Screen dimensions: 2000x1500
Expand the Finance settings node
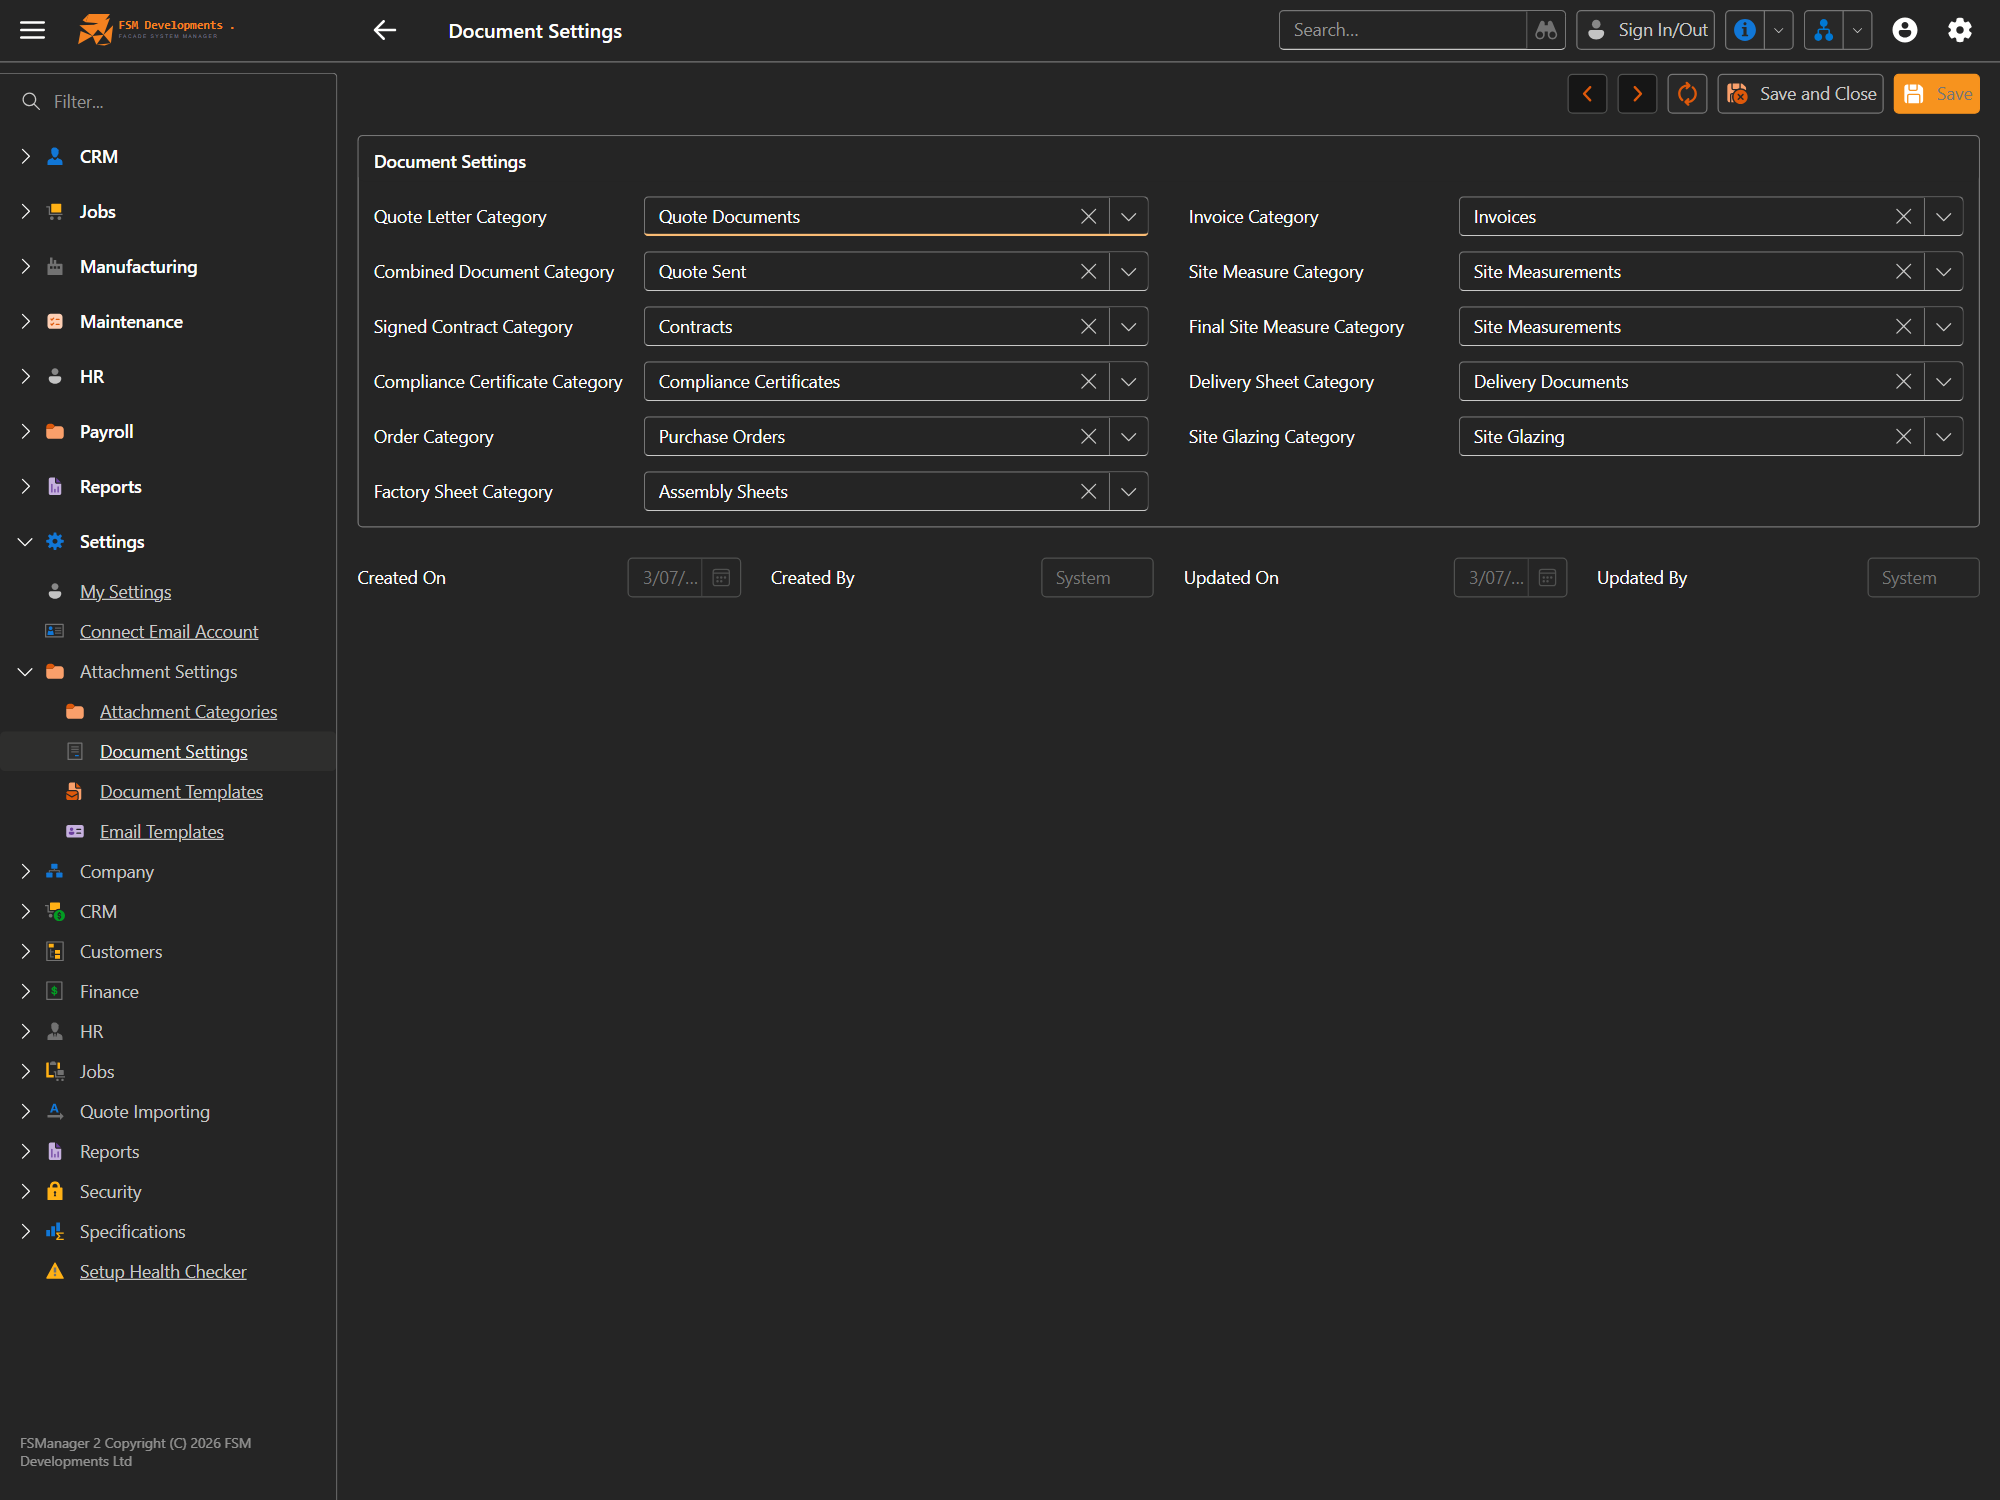pos(25,992)
